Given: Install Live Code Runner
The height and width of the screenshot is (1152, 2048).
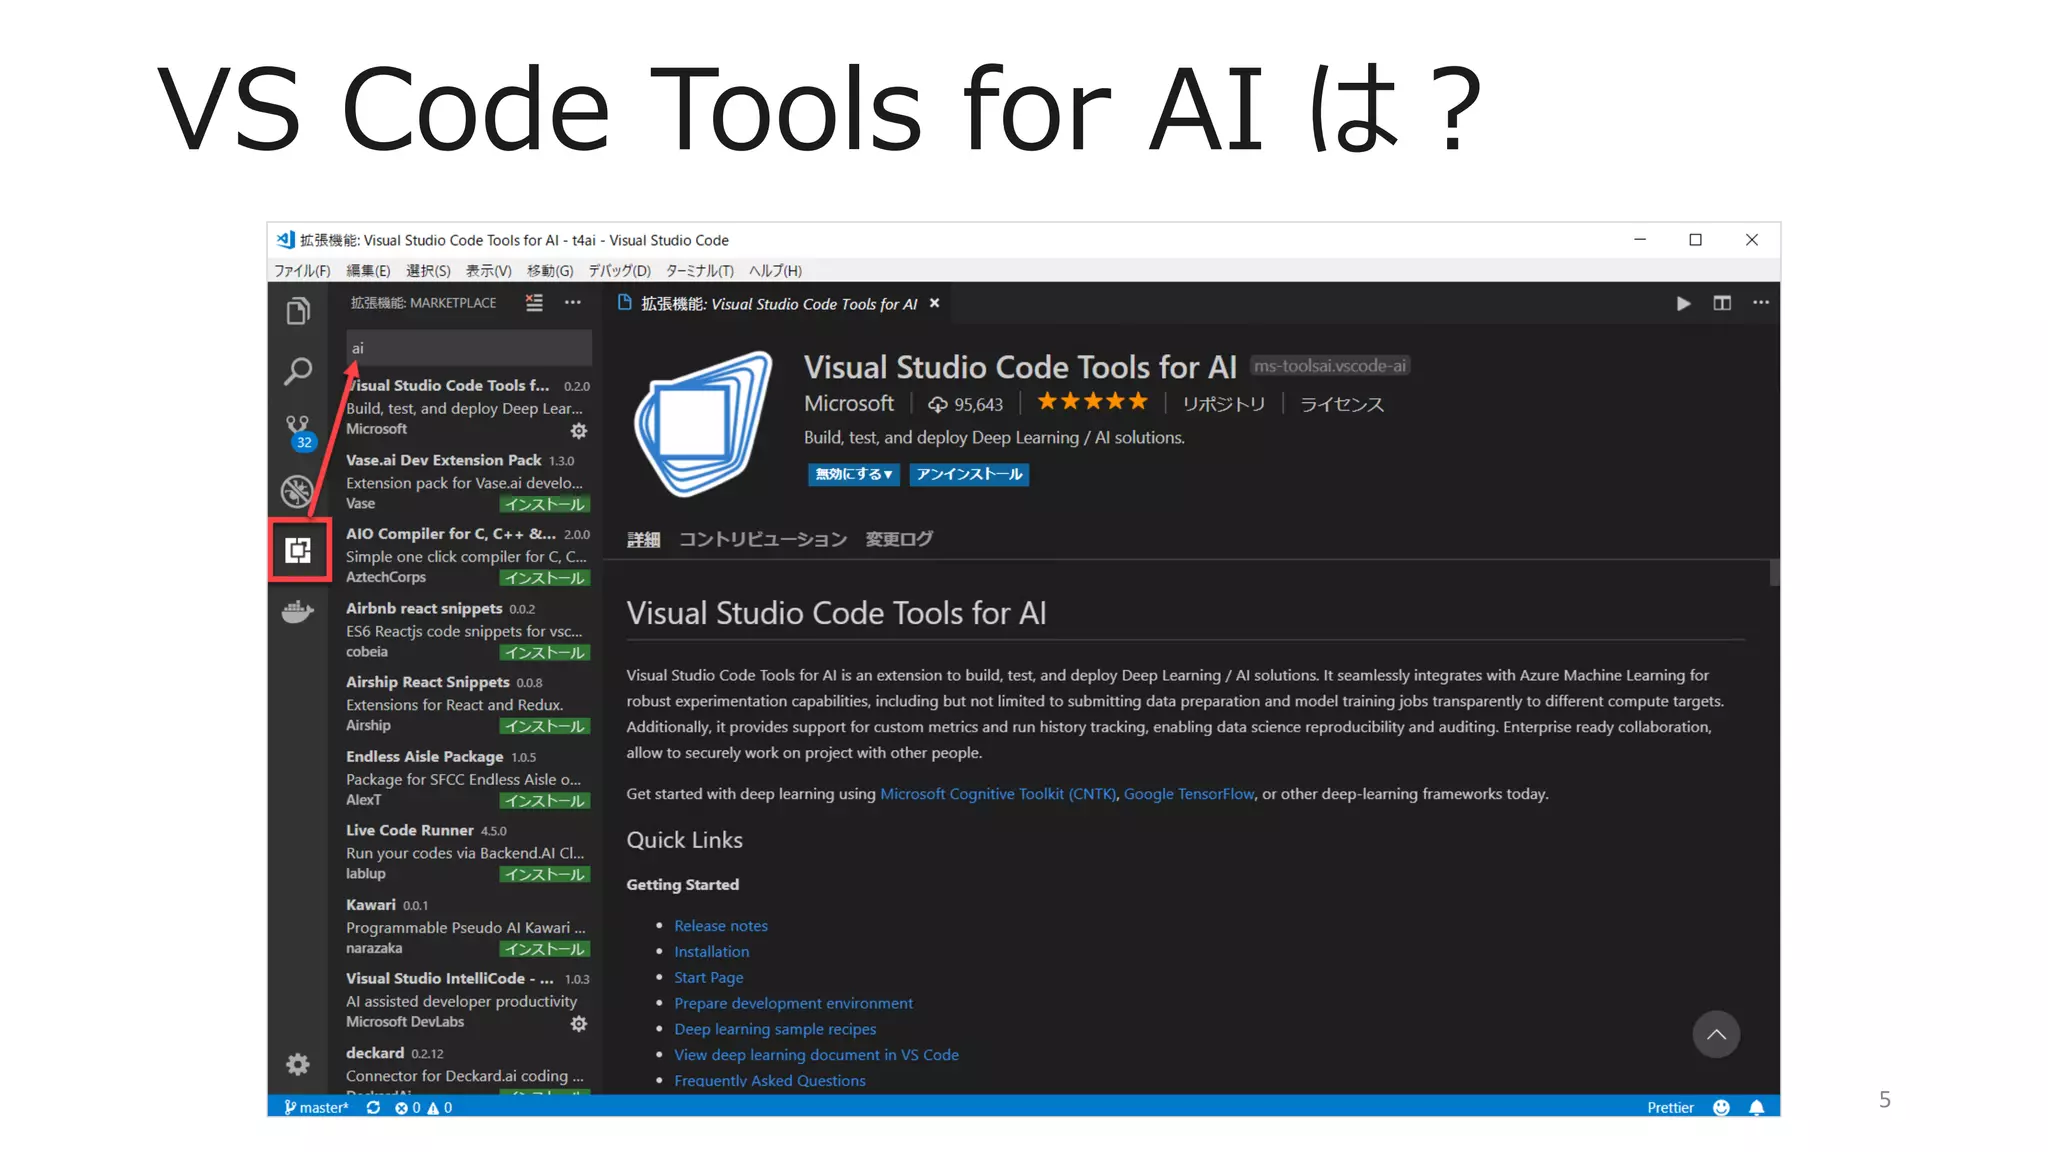Looking at the screenshot, I should pyautogui.click(x=545, y=875).
